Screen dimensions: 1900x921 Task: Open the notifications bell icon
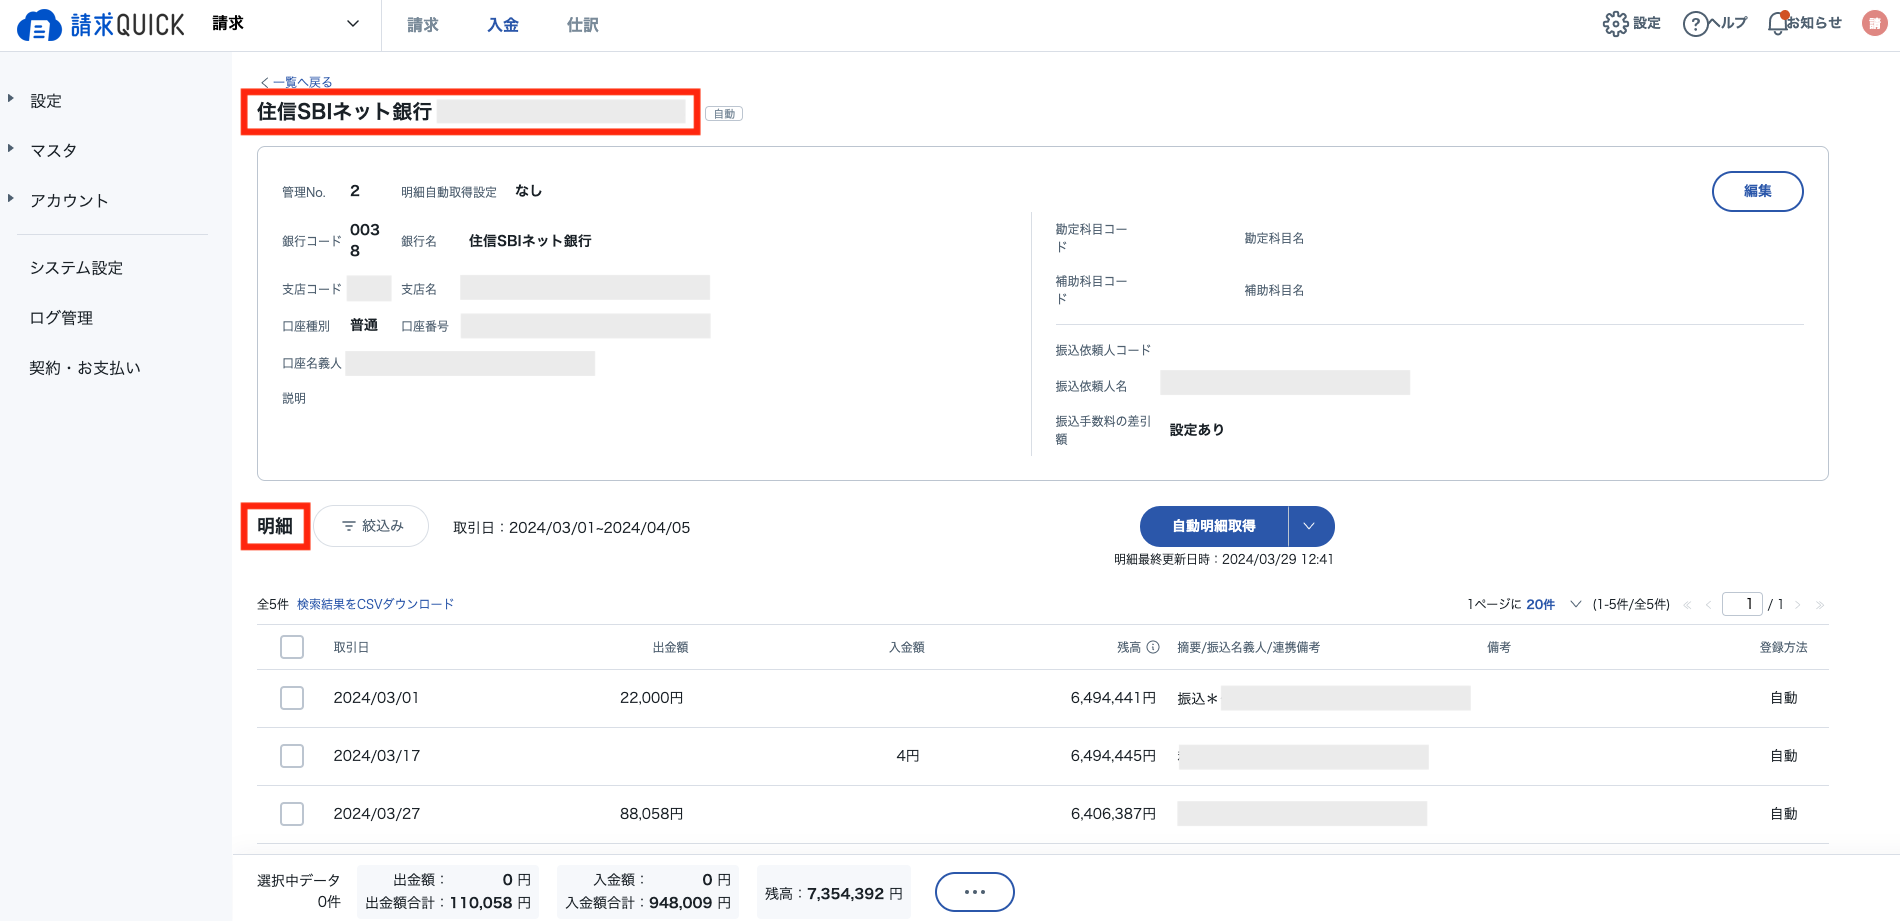[1777, 24]
